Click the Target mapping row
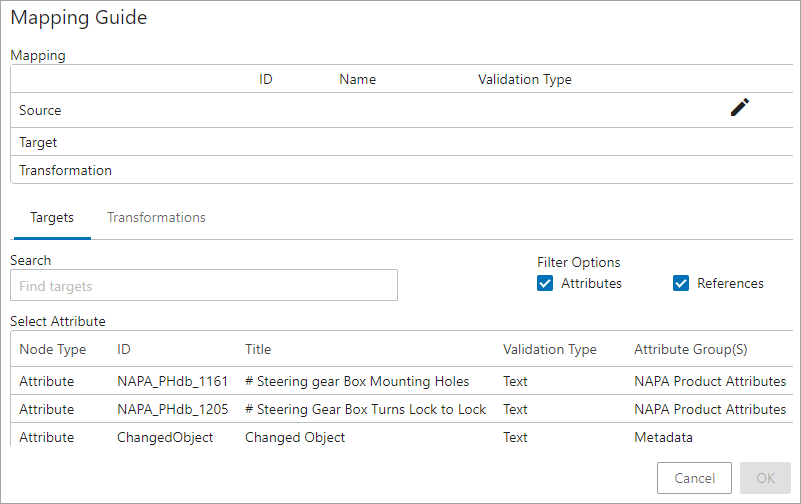The width and height of the screenshot is (801, 504). [402, 142]
